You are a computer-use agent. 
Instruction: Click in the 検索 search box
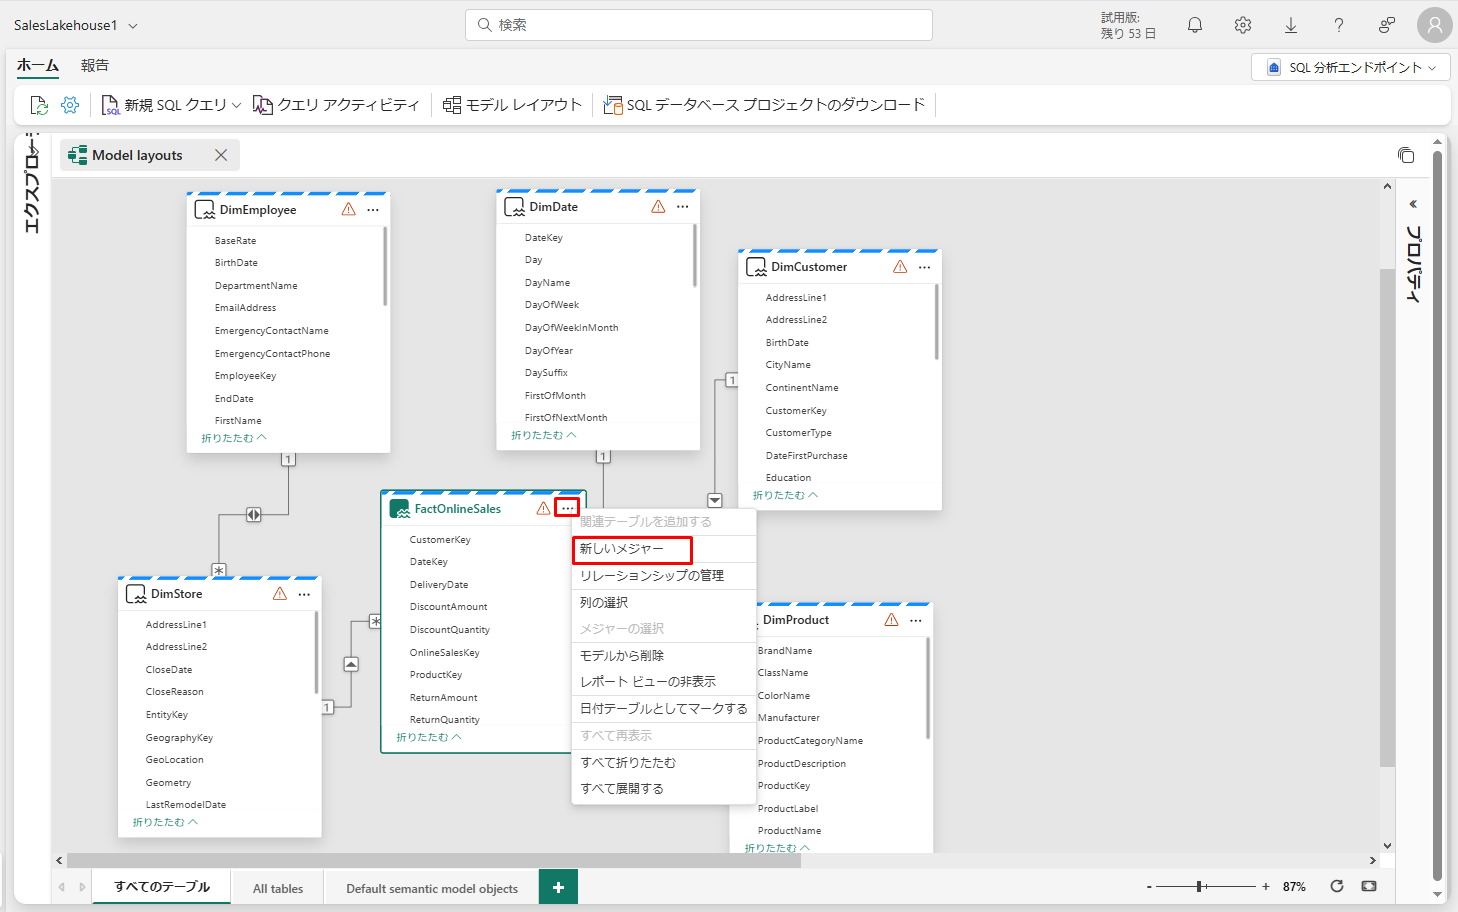point(698,25)
